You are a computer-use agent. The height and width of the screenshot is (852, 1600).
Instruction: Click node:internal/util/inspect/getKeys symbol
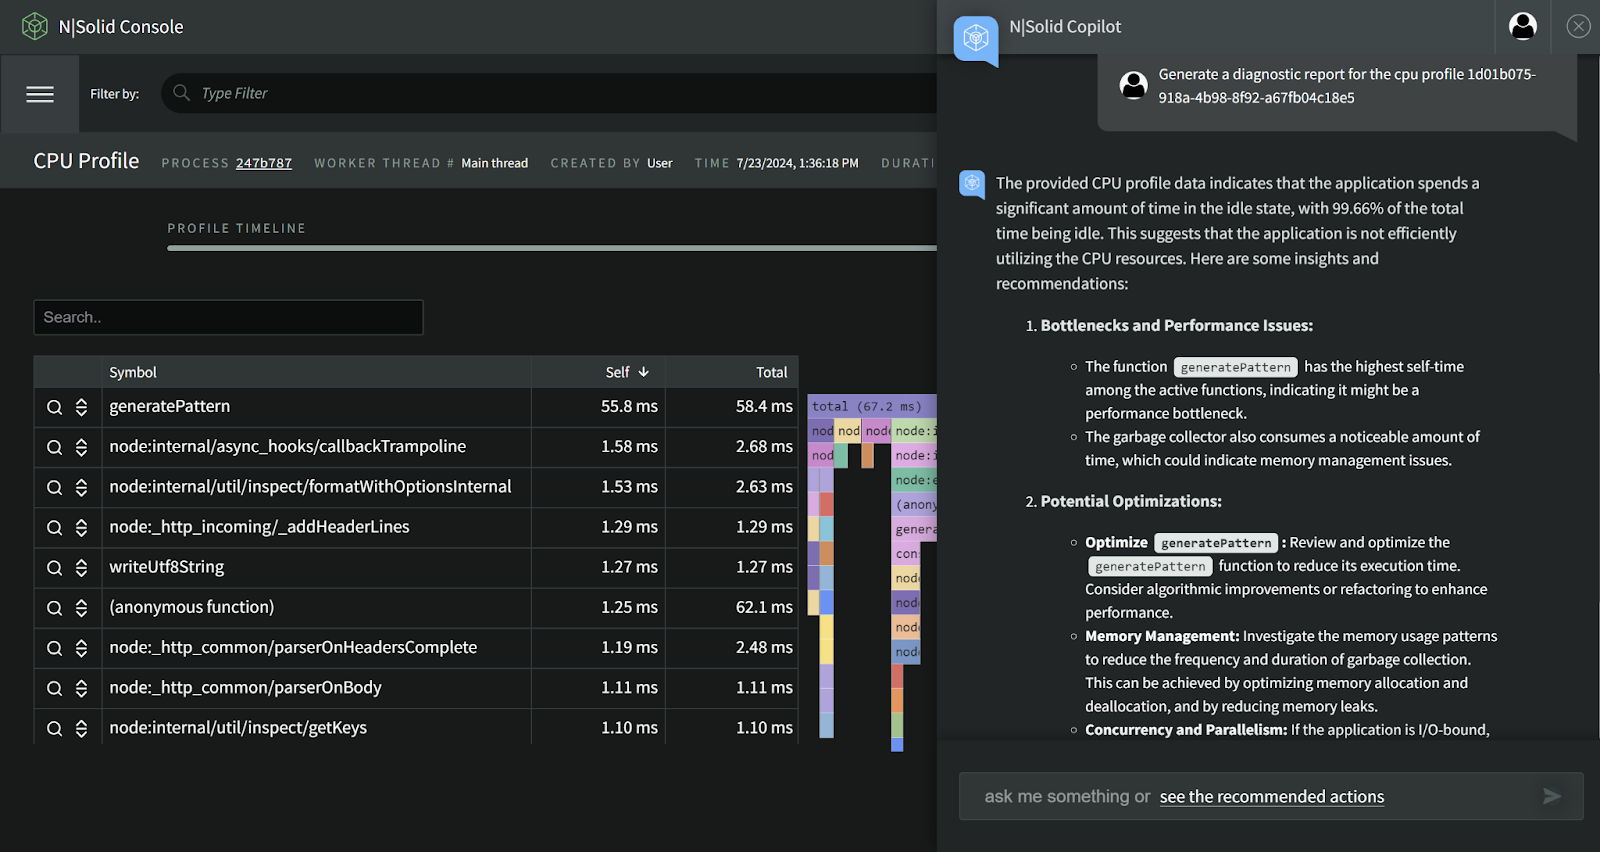click(x=238, y=727)
